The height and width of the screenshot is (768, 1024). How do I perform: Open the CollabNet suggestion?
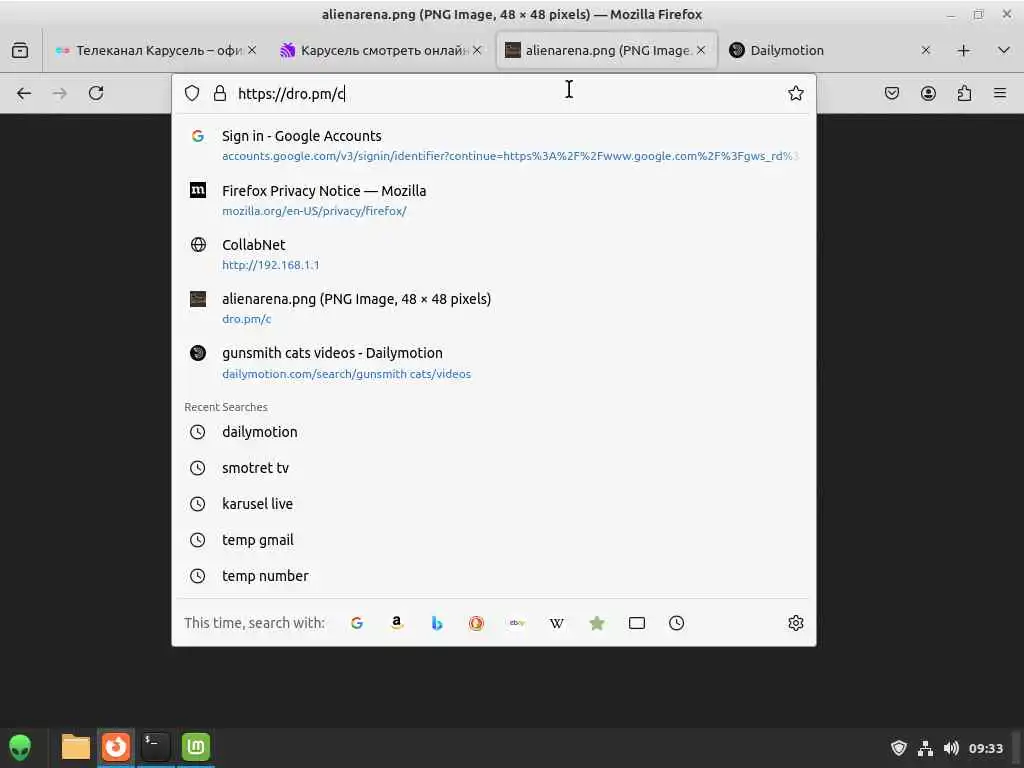click(494, 254)
